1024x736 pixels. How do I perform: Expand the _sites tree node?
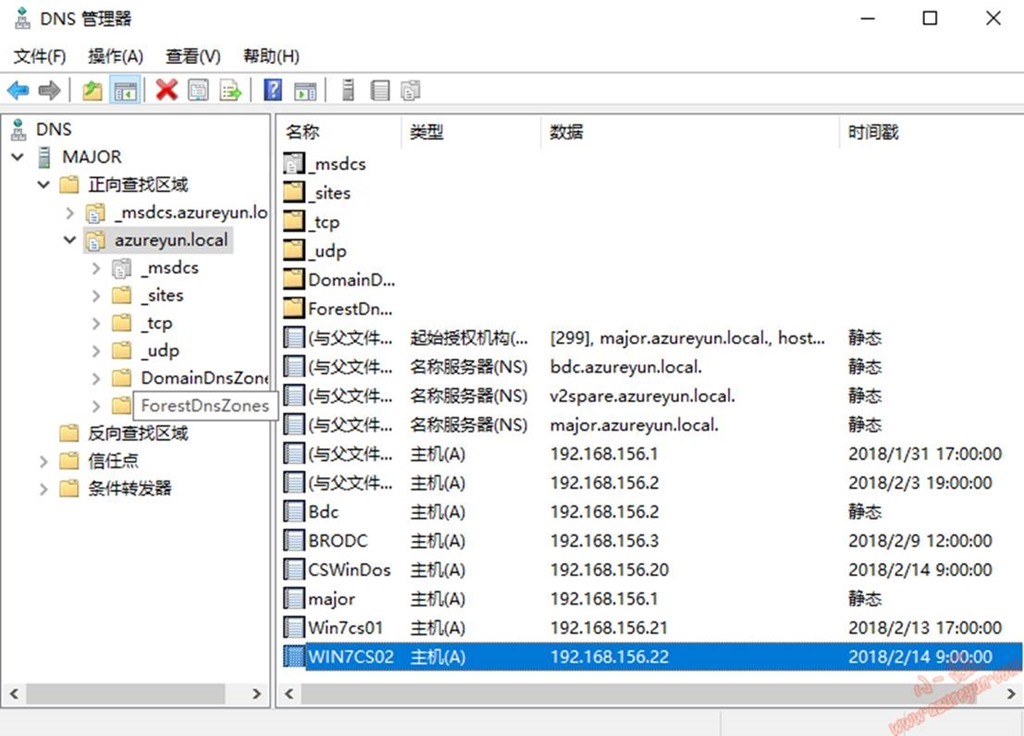[x=96, y=295]
